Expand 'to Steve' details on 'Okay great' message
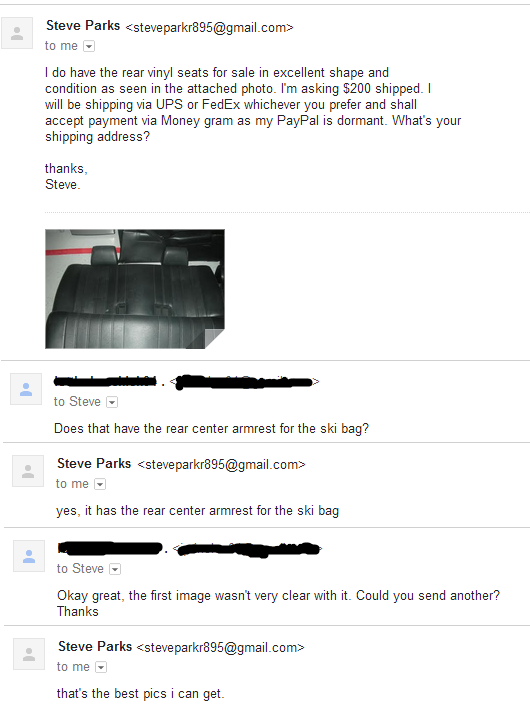This screenshot has height=717, width=530. pyautogui.click(x=115, y=569)
